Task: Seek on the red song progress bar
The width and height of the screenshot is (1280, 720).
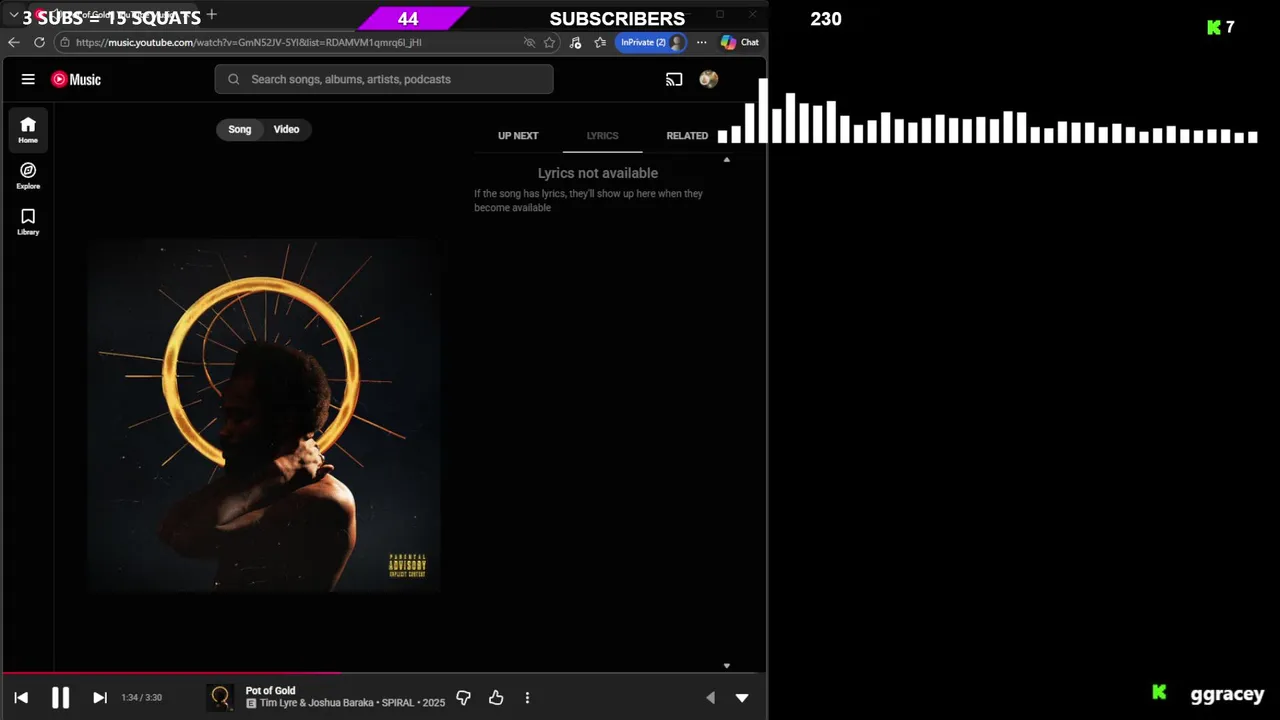Action: 384,673
